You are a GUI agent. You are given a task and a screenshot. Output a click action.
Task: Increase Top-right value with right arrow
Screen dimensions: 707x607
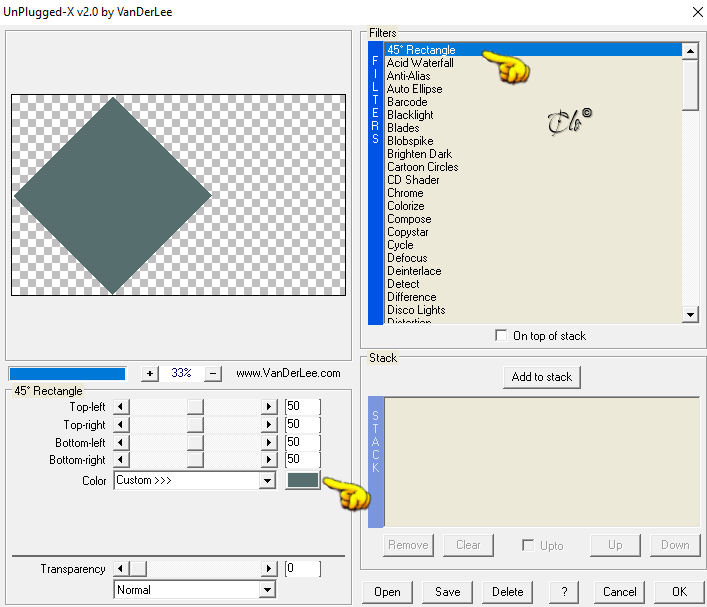tap(269, 424)
